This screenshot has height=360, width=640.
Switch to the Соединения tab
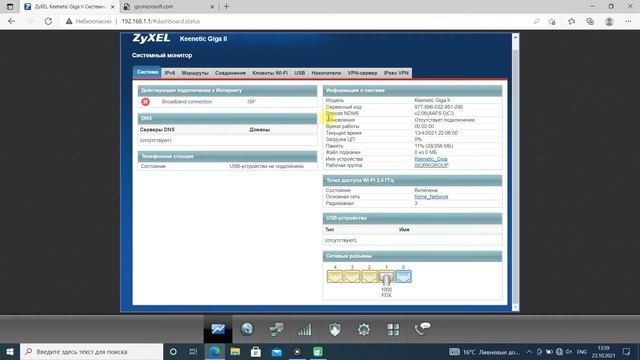coord(230,73)
